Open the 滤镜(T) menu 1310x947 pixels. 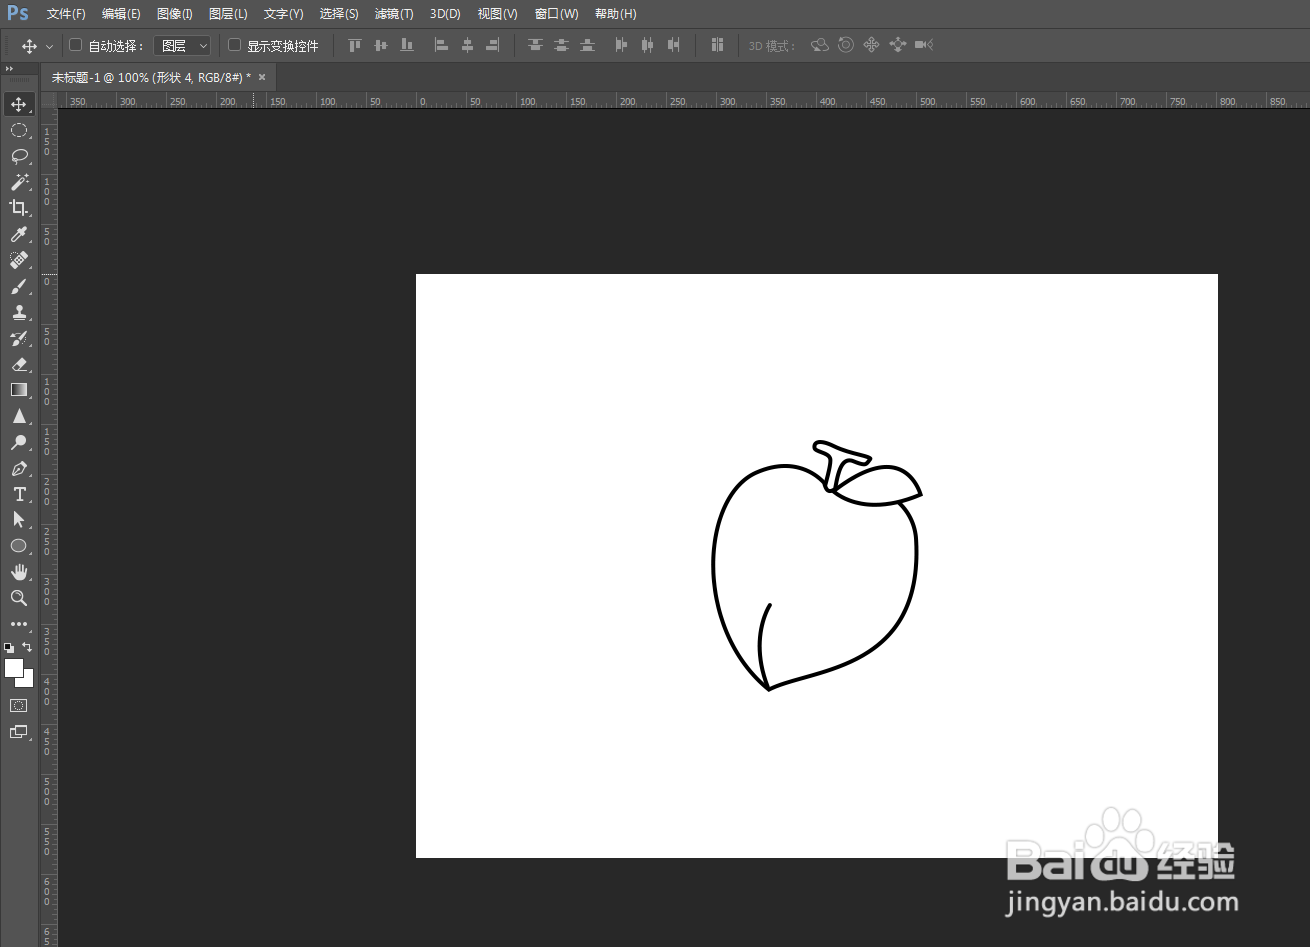(x=394, y=14)
